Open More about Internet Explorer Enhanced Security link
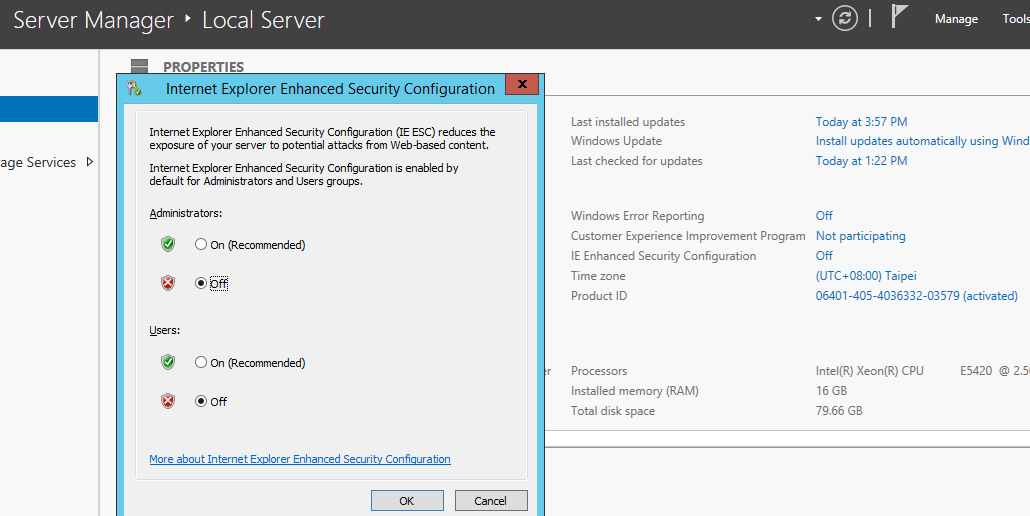This screenshot has height=516, width=1030. (x=300, y=459)
